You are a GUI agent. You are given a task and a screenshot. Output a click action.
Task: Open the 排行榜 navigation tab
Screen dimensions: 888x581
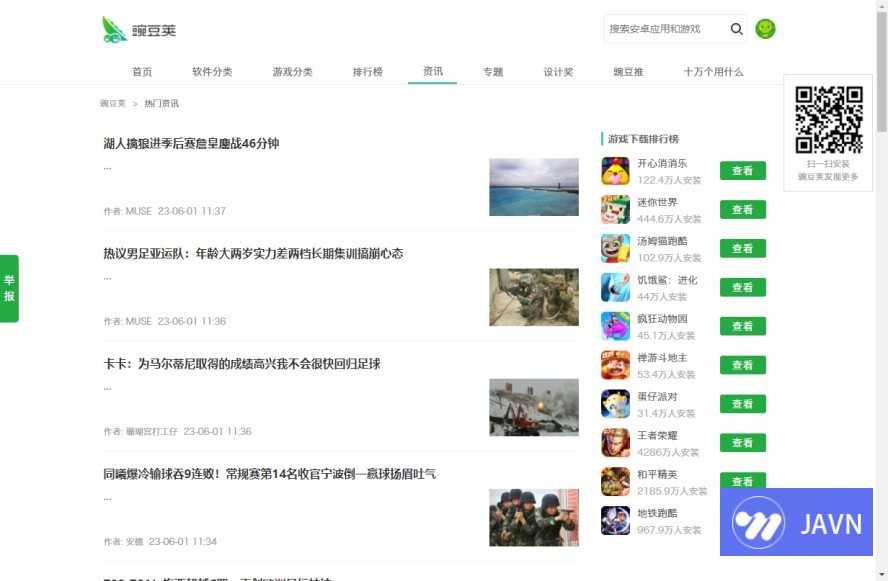pos(368,72)
